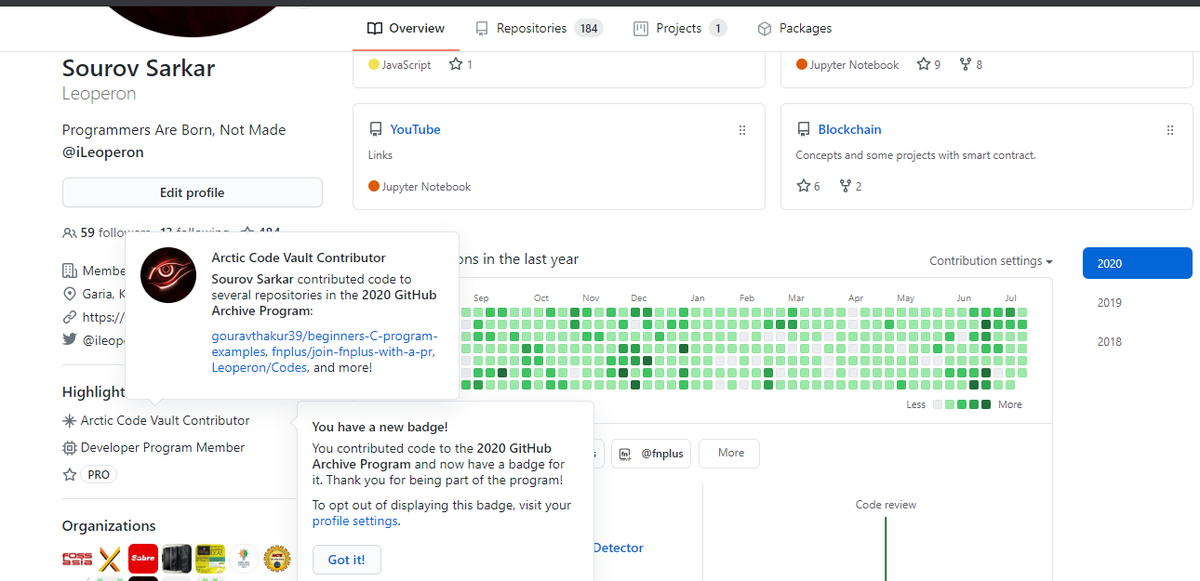Screen dimensions: 1200x581
Task: Click the link icon next to https://
Action: [69, 317]
